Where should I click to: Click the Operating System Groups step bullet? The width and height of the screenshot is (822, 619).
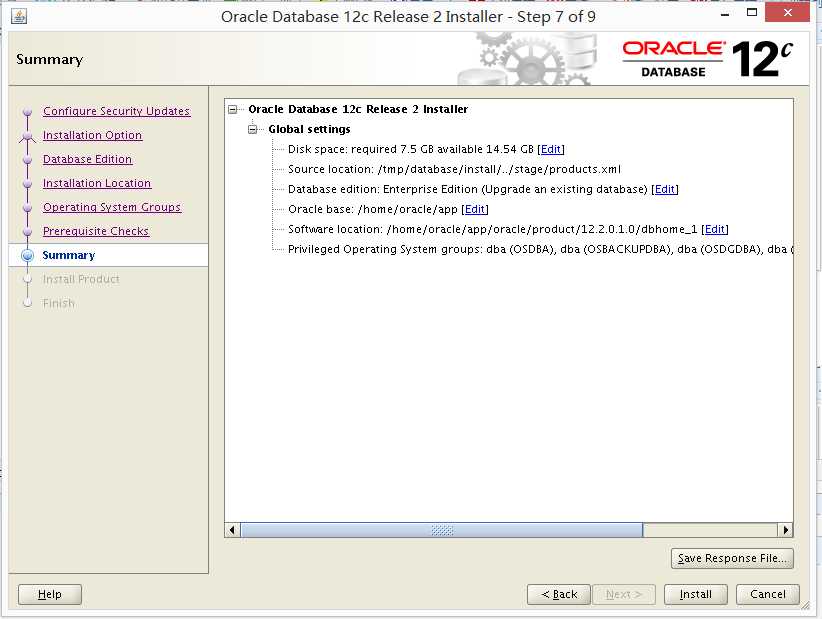point(27,208)
